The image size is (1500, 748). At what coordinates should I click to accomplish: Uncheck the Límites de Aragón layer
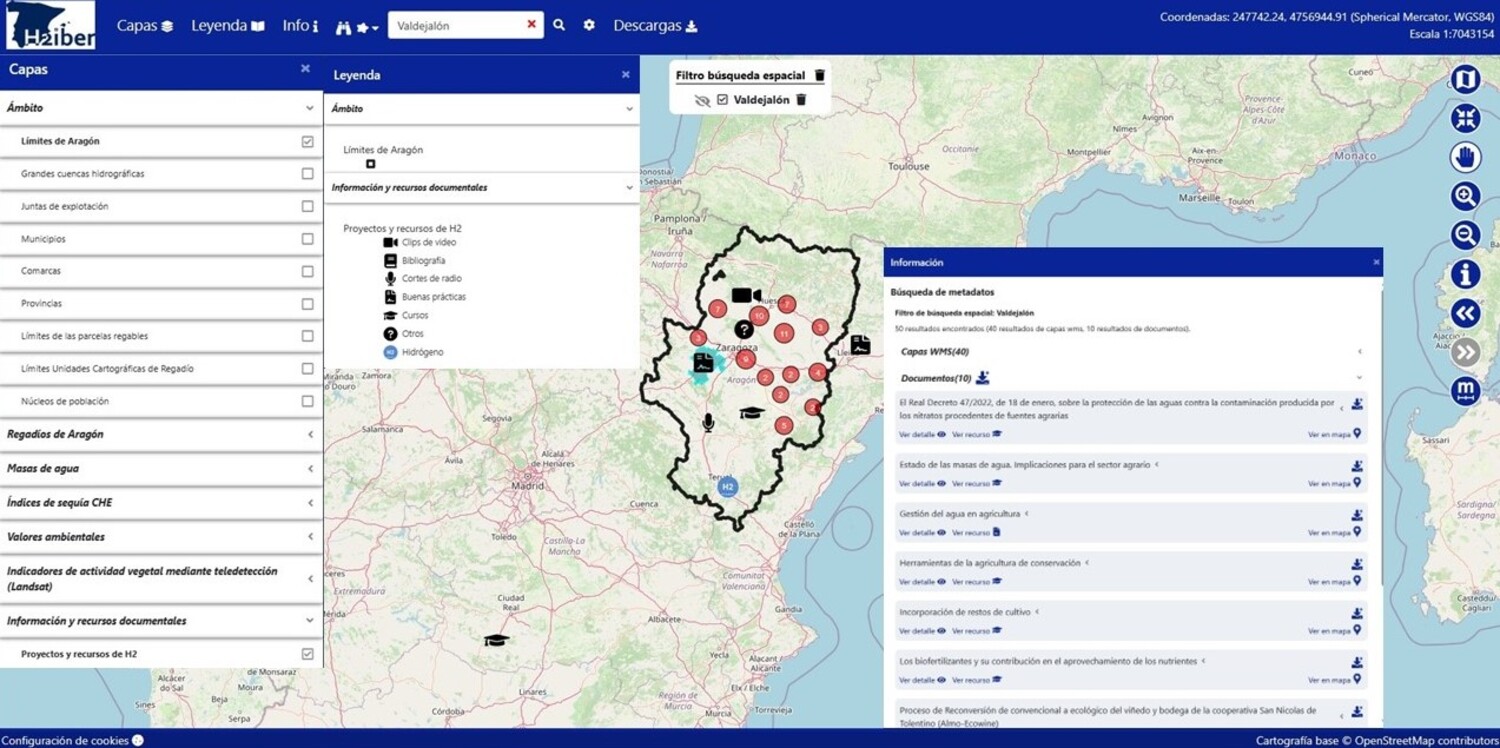(307, 142)
